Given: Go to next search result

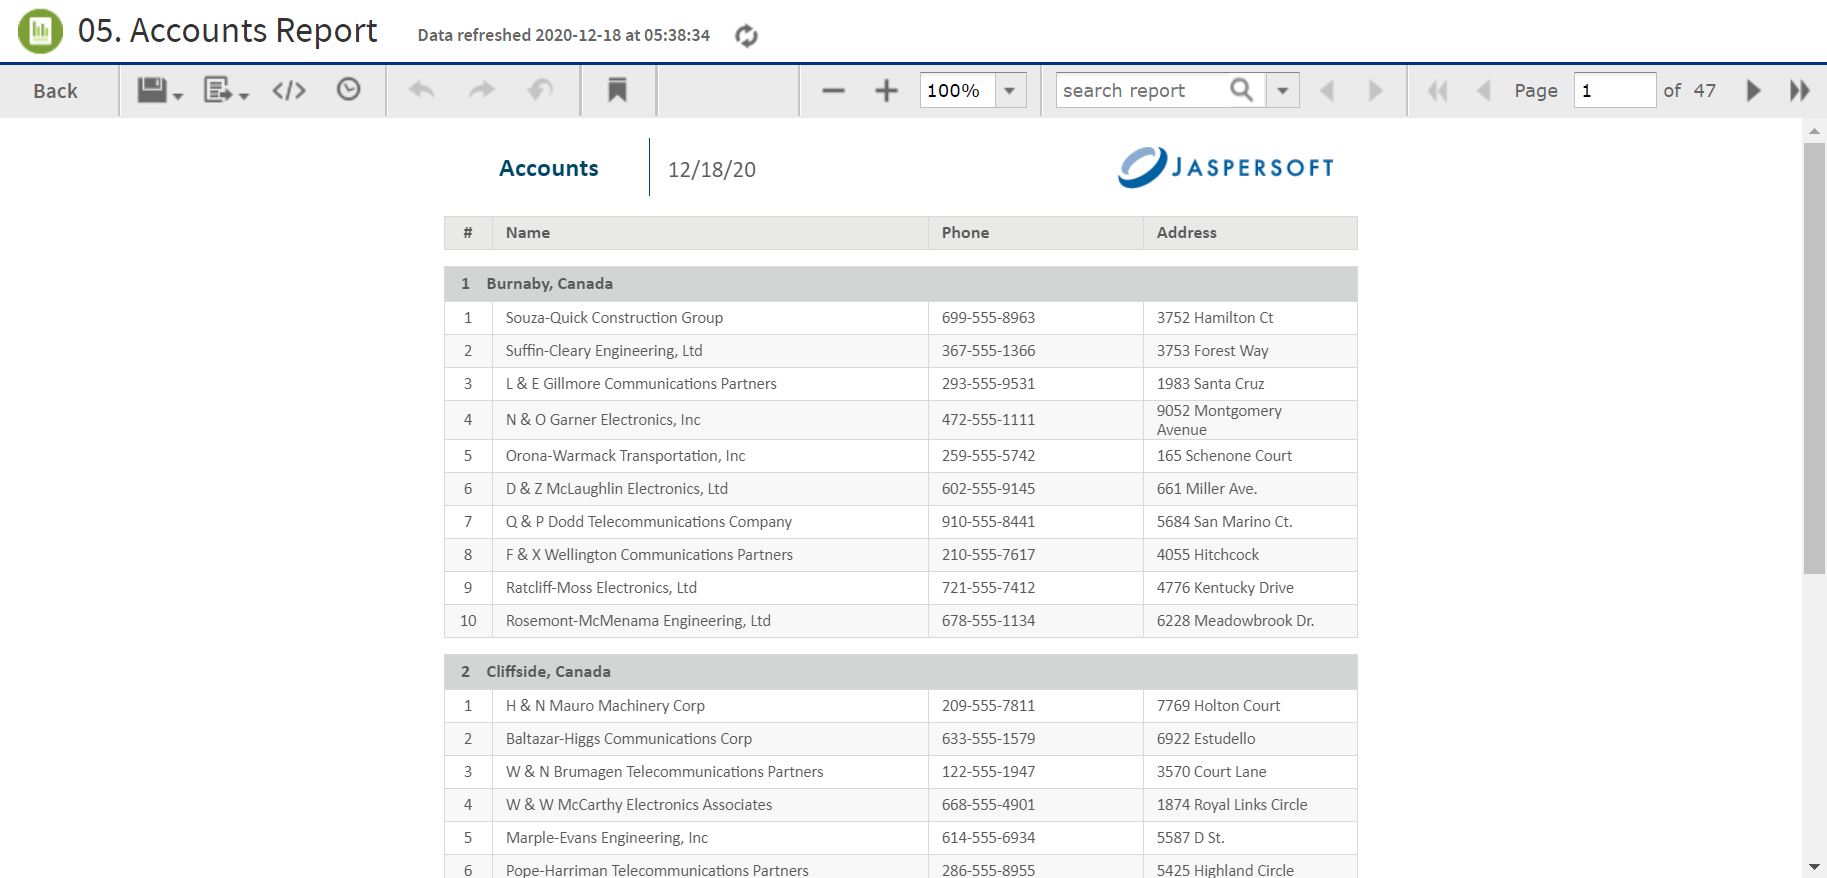Looking at the screenshot, I should point(1376,91).
